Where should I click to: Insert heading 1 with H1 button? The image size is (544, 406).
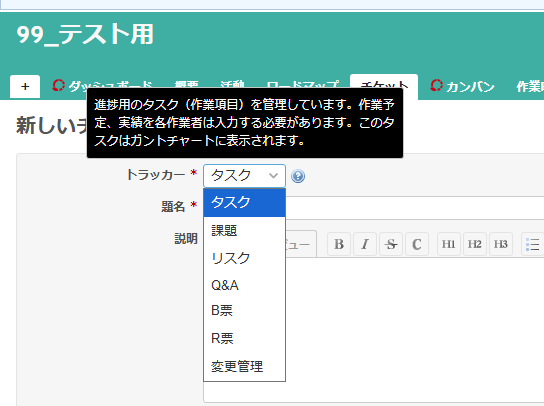click(449, 244)
